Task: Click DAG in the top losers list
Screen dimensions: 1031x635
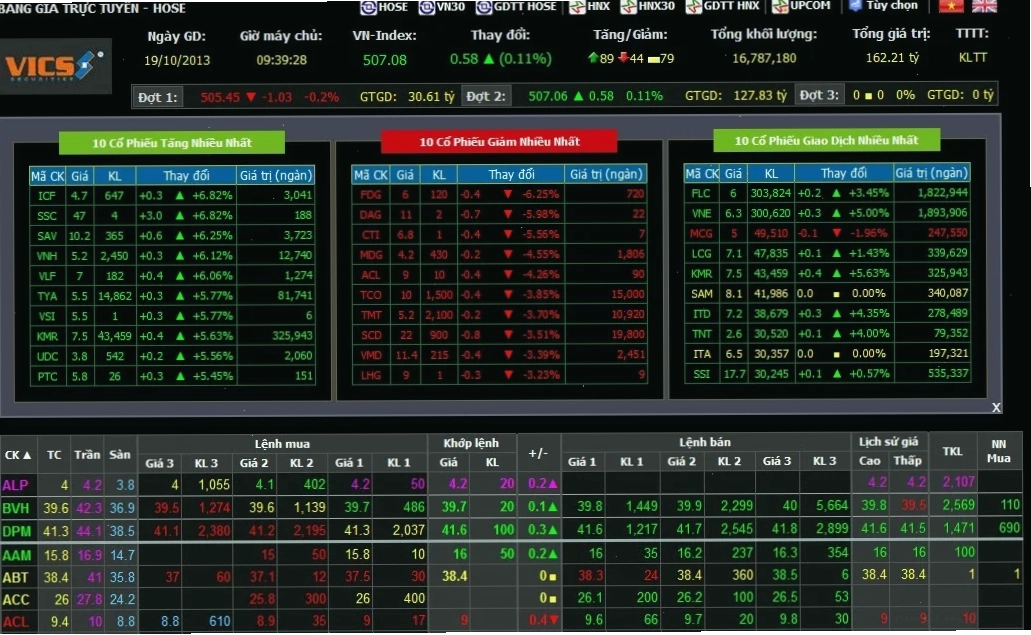Action: (370, 214)
